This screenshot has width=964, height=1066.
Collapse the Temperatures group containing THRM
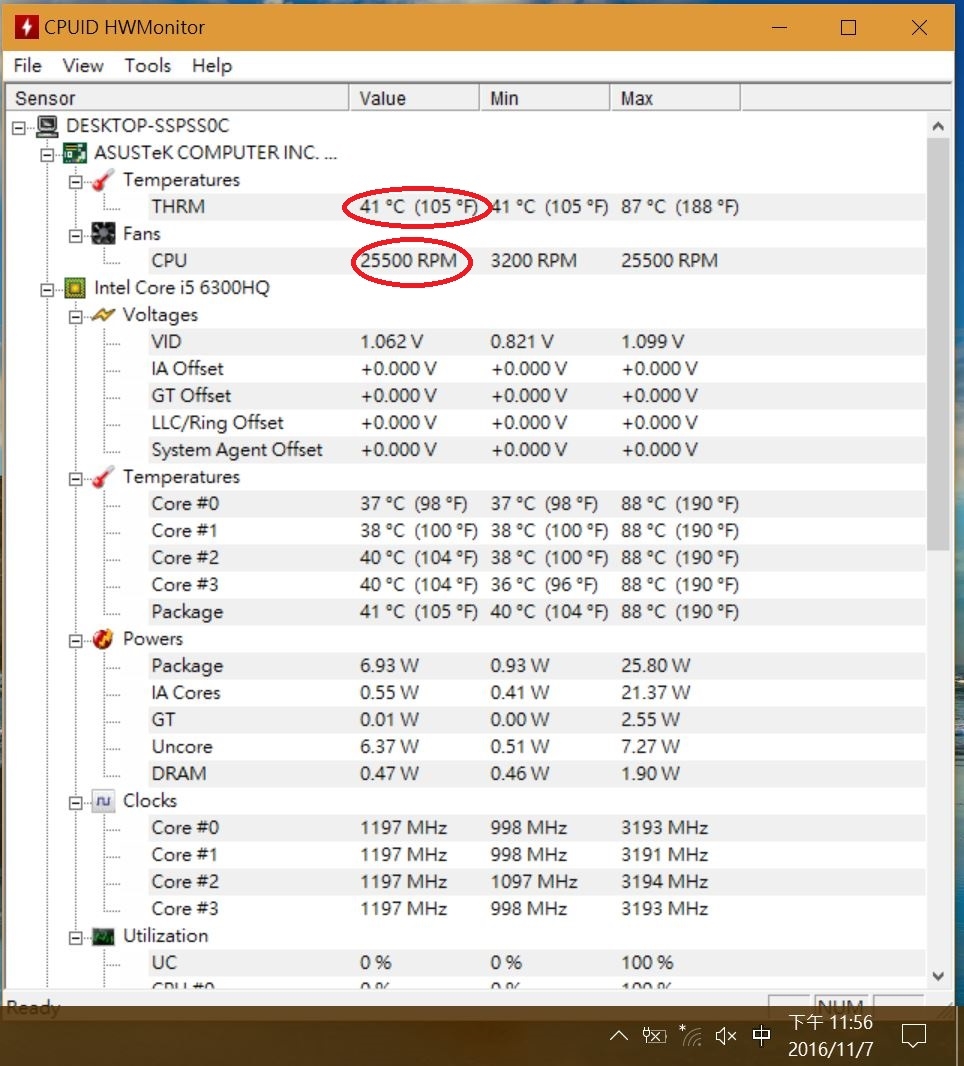click(75, 182)
